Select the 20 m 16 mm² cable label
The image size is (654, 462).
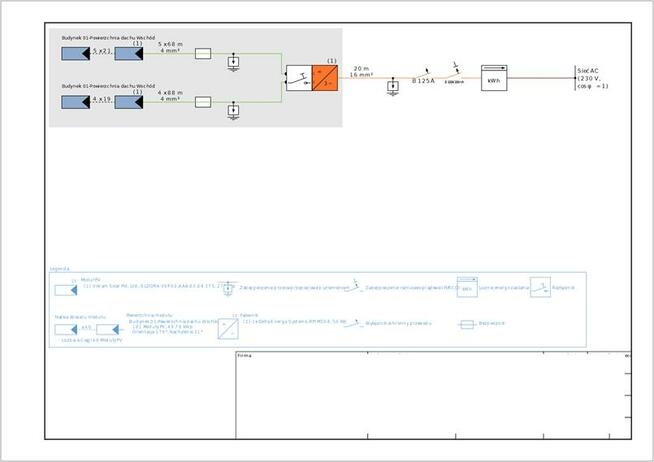point(362,71)
